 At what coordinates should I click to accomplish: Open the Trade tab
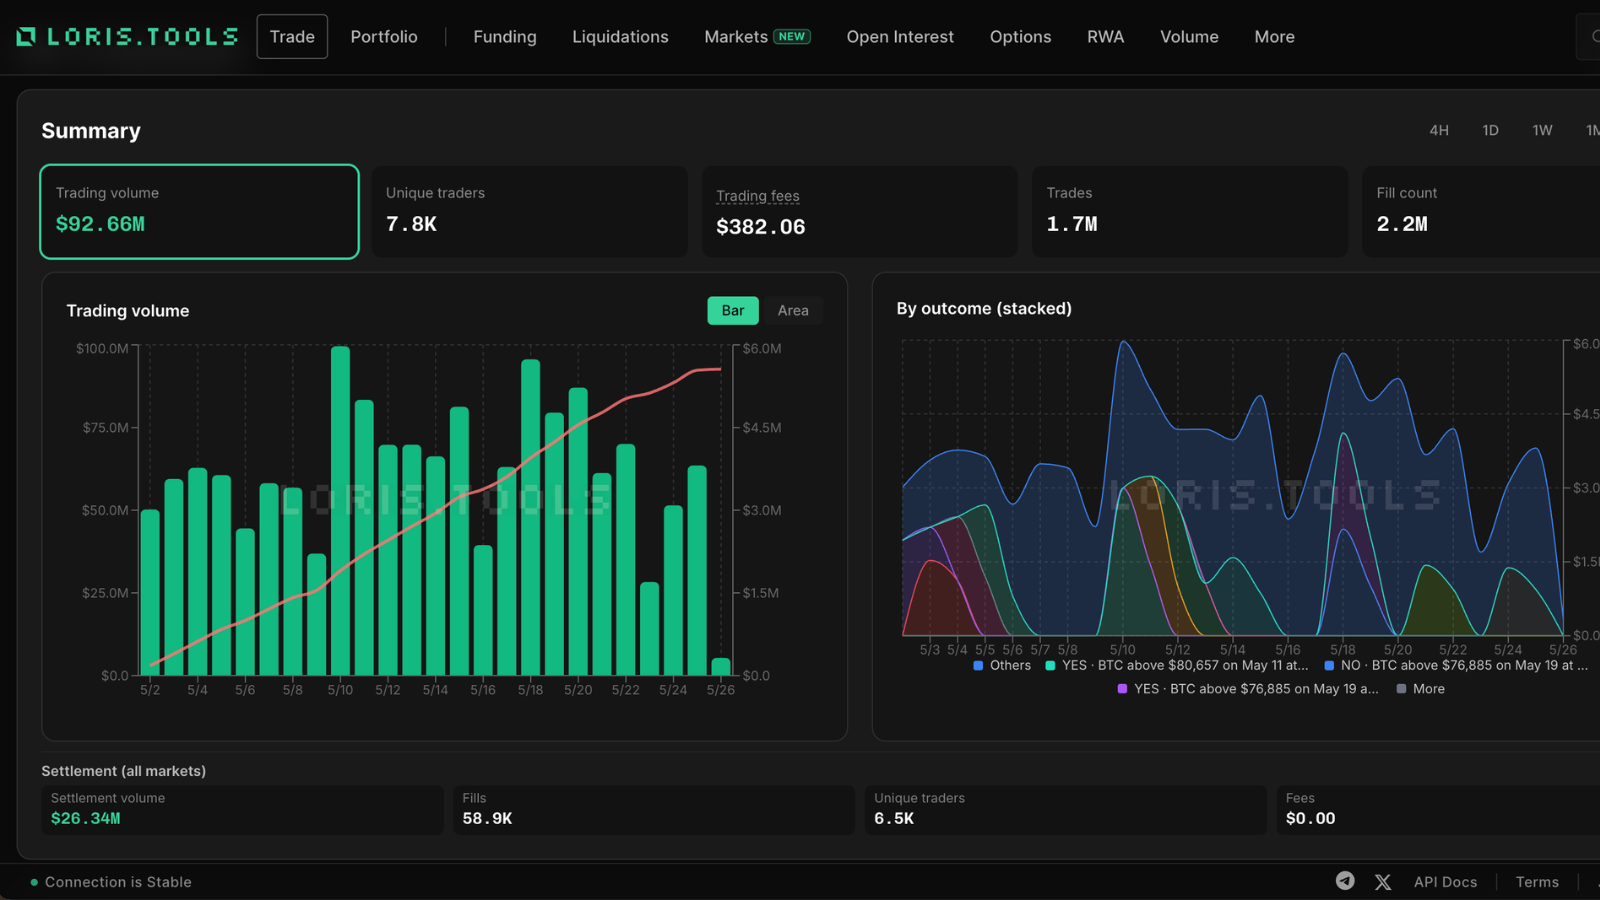[292, 37]
